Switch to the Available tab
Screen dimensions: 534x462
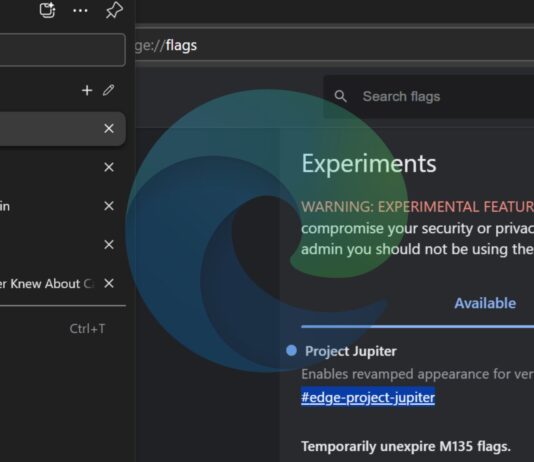[485, 303]
